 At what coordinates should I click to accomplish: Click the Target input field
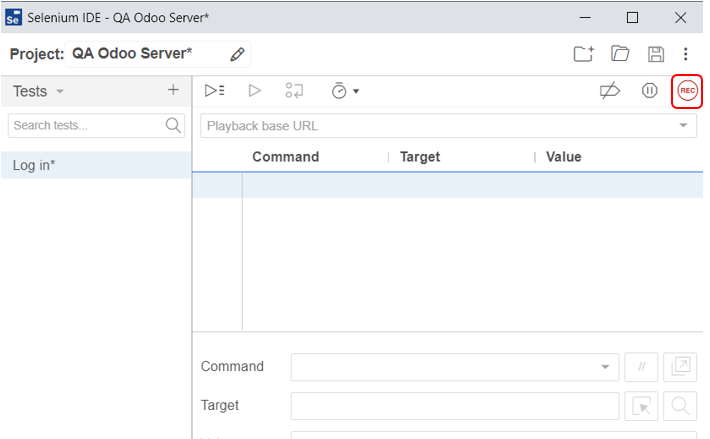[x=455, y=406]
